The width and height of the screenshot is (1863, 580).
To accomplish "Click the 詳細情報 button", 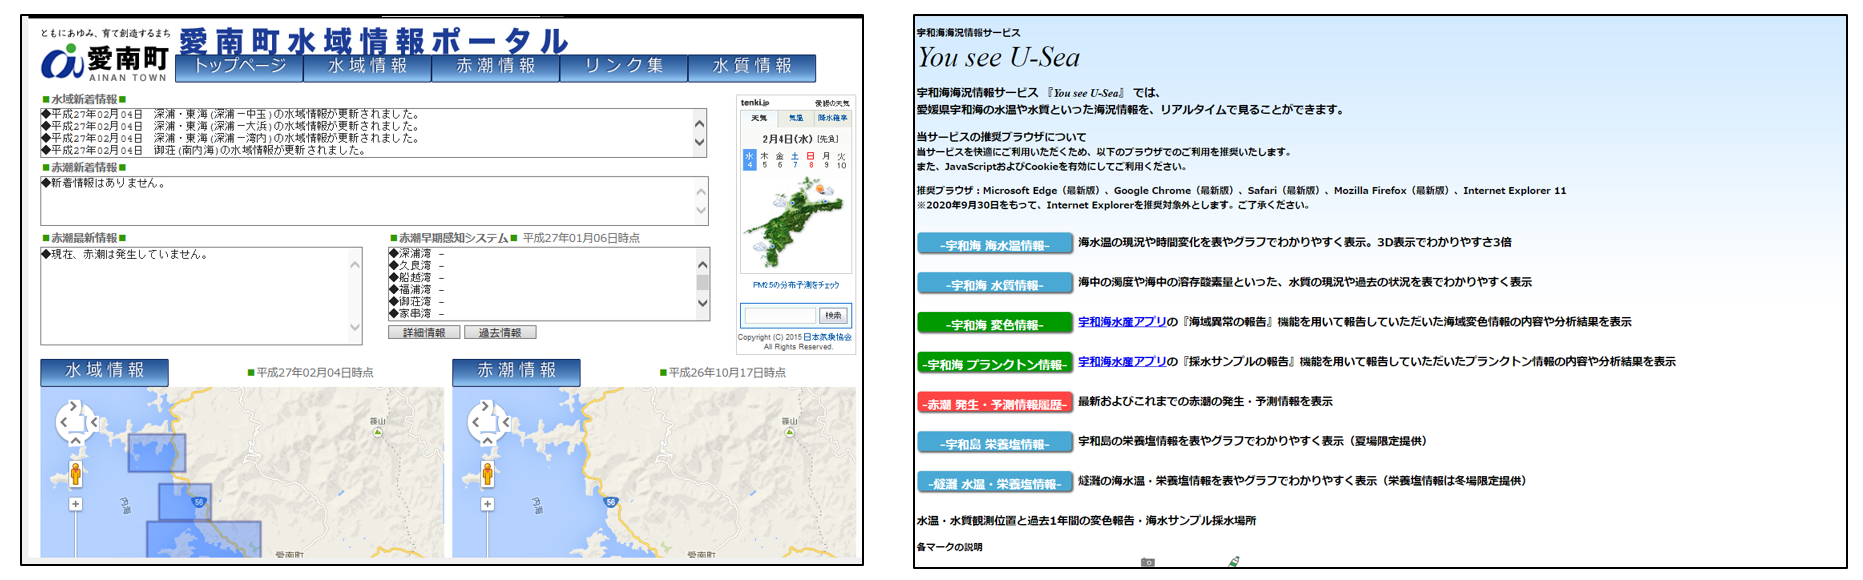I will click(424, 332).
